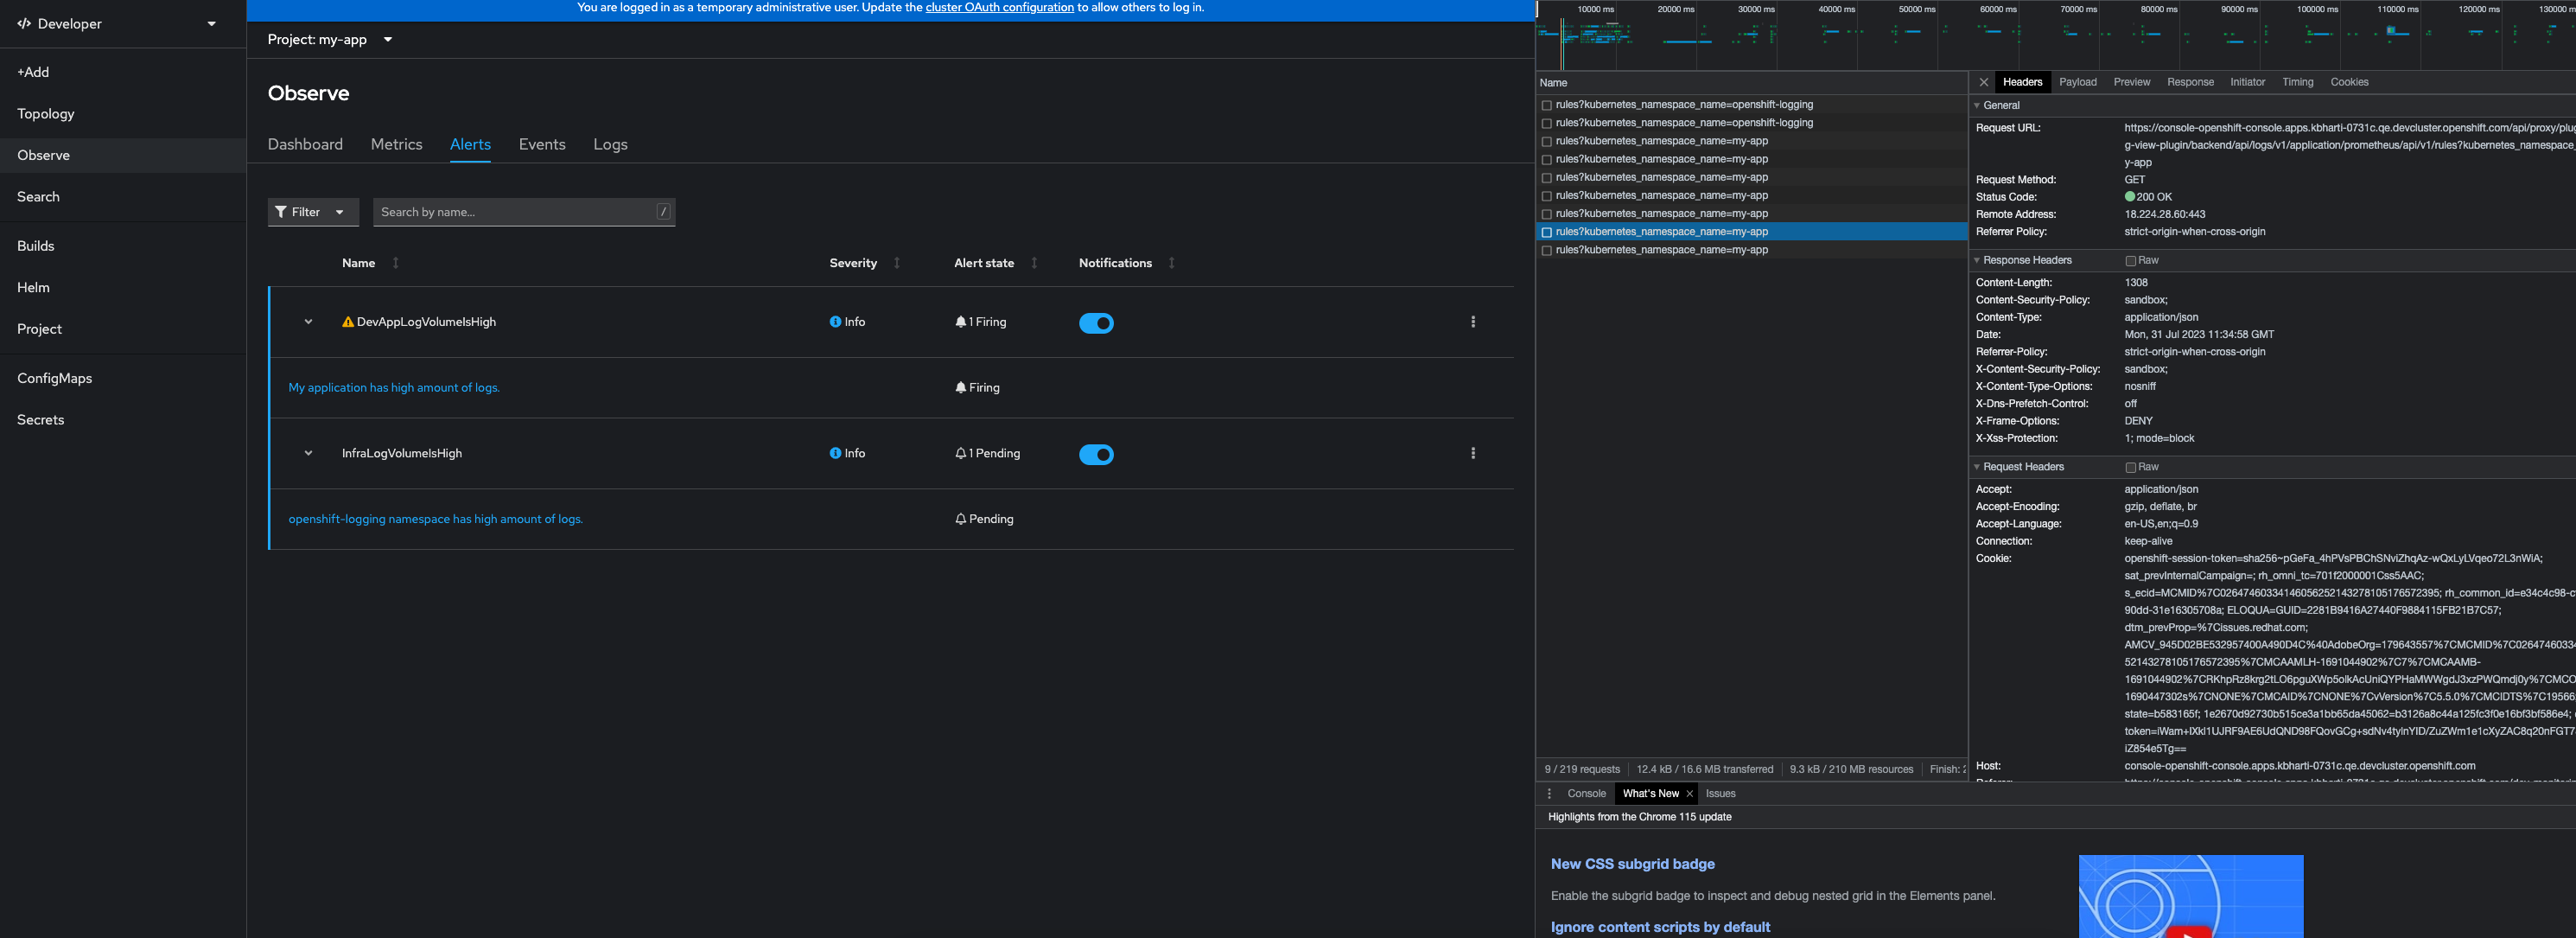Open DevTools drawer three-dot menu
The width and height of the screenshot is (2576, 938).
[1549, 794]
